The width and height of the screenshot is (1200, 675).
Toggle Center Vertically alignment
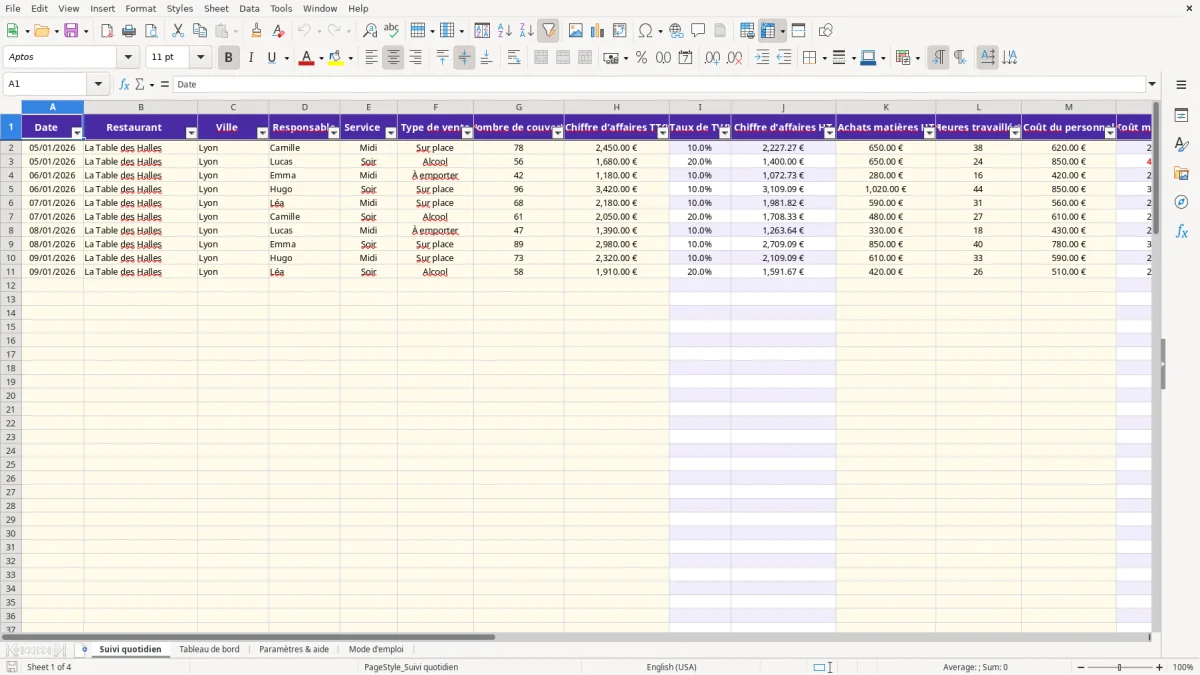pos(464,58)
